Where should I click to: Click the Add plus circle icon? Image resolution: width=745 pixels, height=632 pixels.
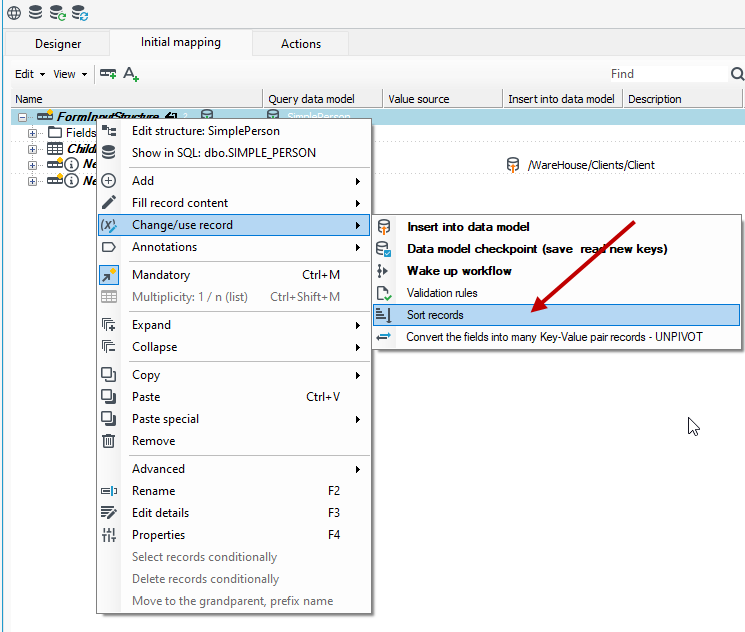(x=109, y=181)
